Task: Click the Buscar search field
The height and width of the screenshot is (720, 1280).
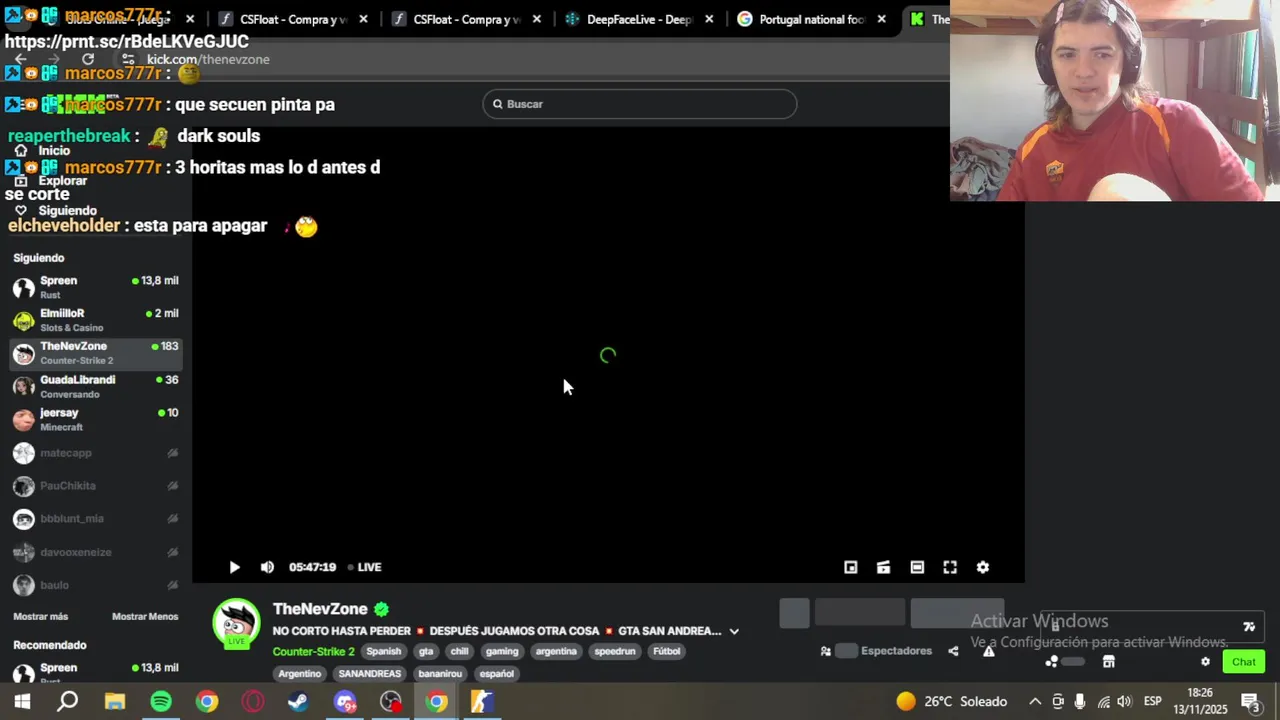Action: point(640,104)
